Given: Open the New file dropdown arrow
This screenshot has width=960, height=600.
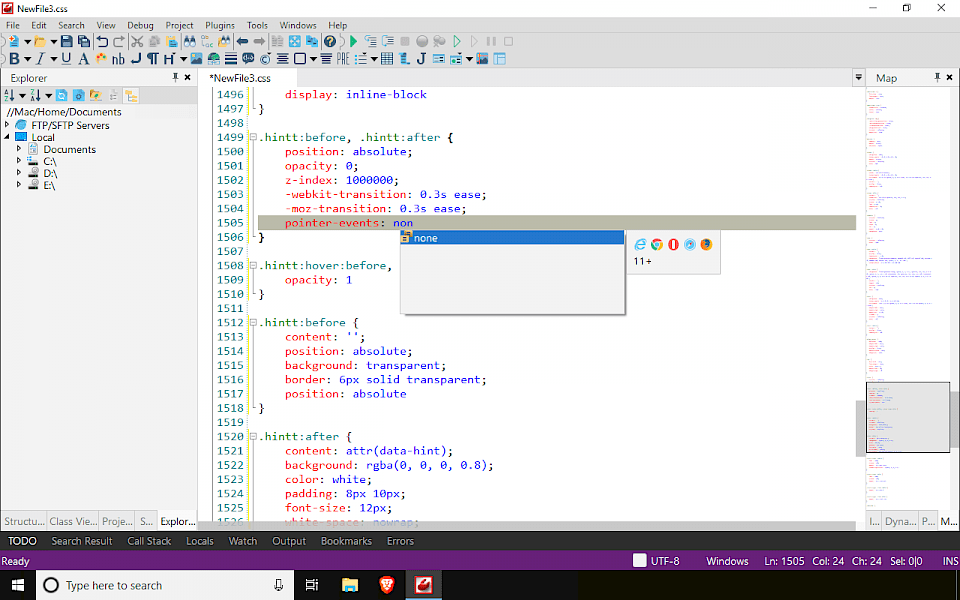Looking at the screenshot, I should pos(27,42).
